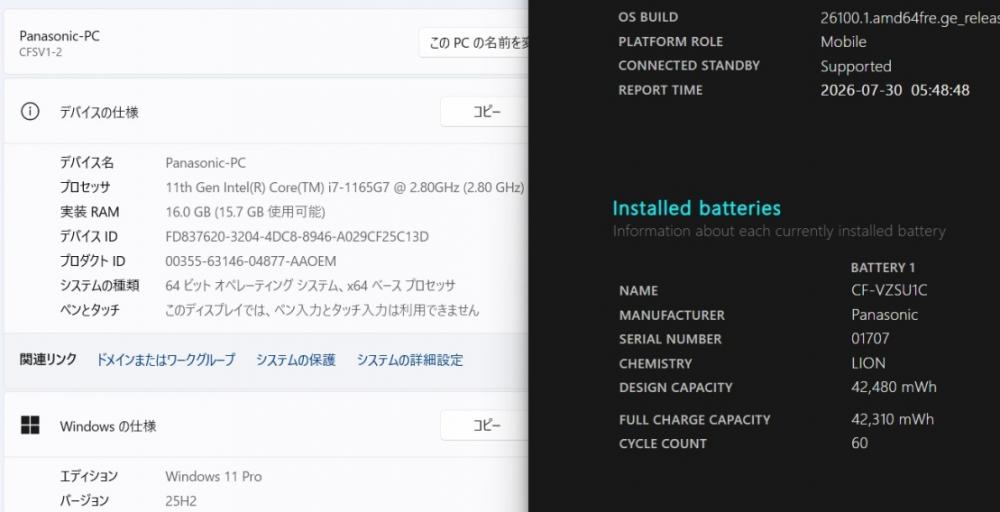The width and height of the screenshot is (1000, 512).
Task: Copy device specifications with コピー button
Action: point(485,112)
